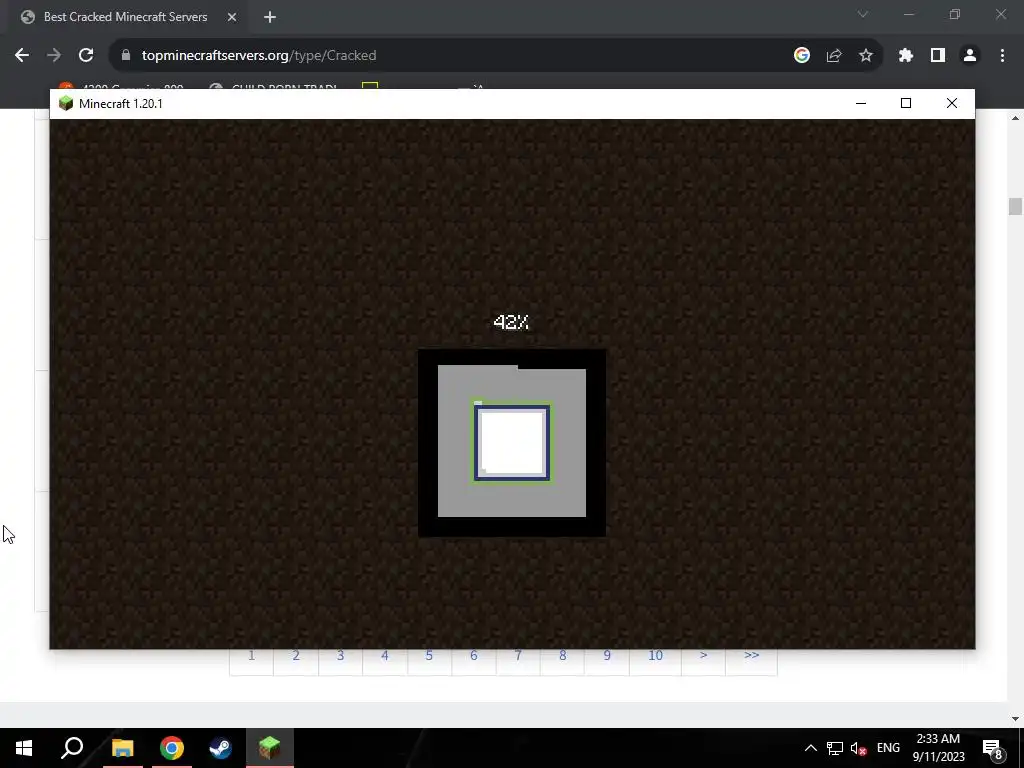Screen dimensions: 1024x768
Task: Open File Explorer from the taskbar
Action: (122, 748)
